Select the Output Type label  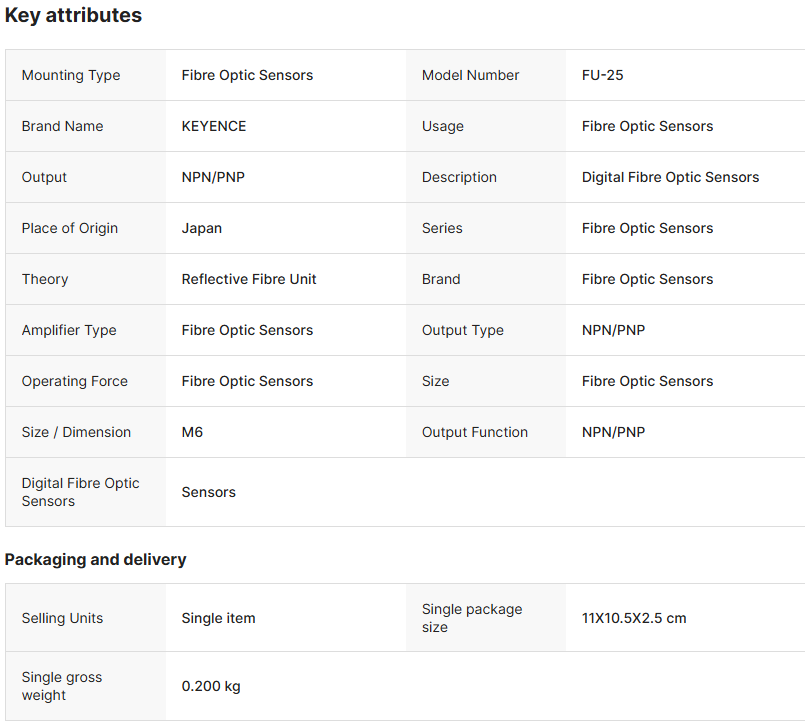coord(462,330)
